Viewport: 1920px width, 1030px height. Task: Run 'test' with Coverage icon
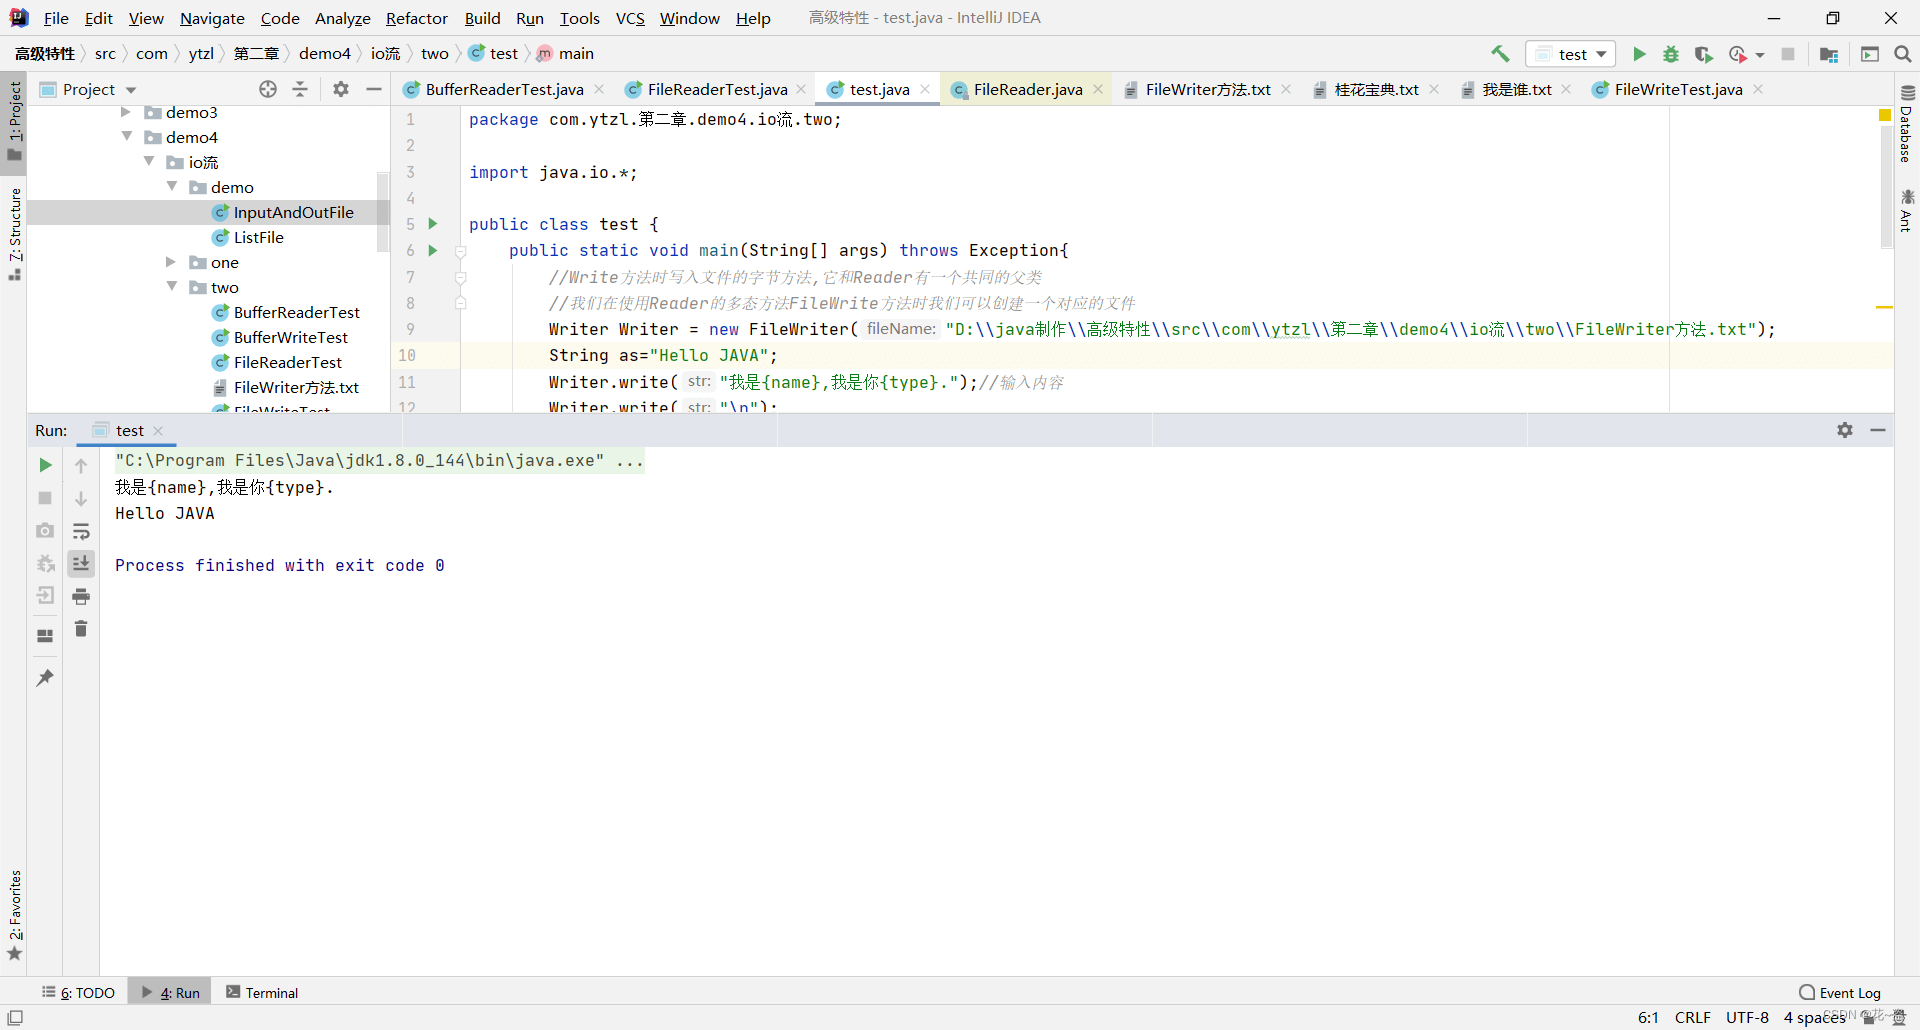1704,54
